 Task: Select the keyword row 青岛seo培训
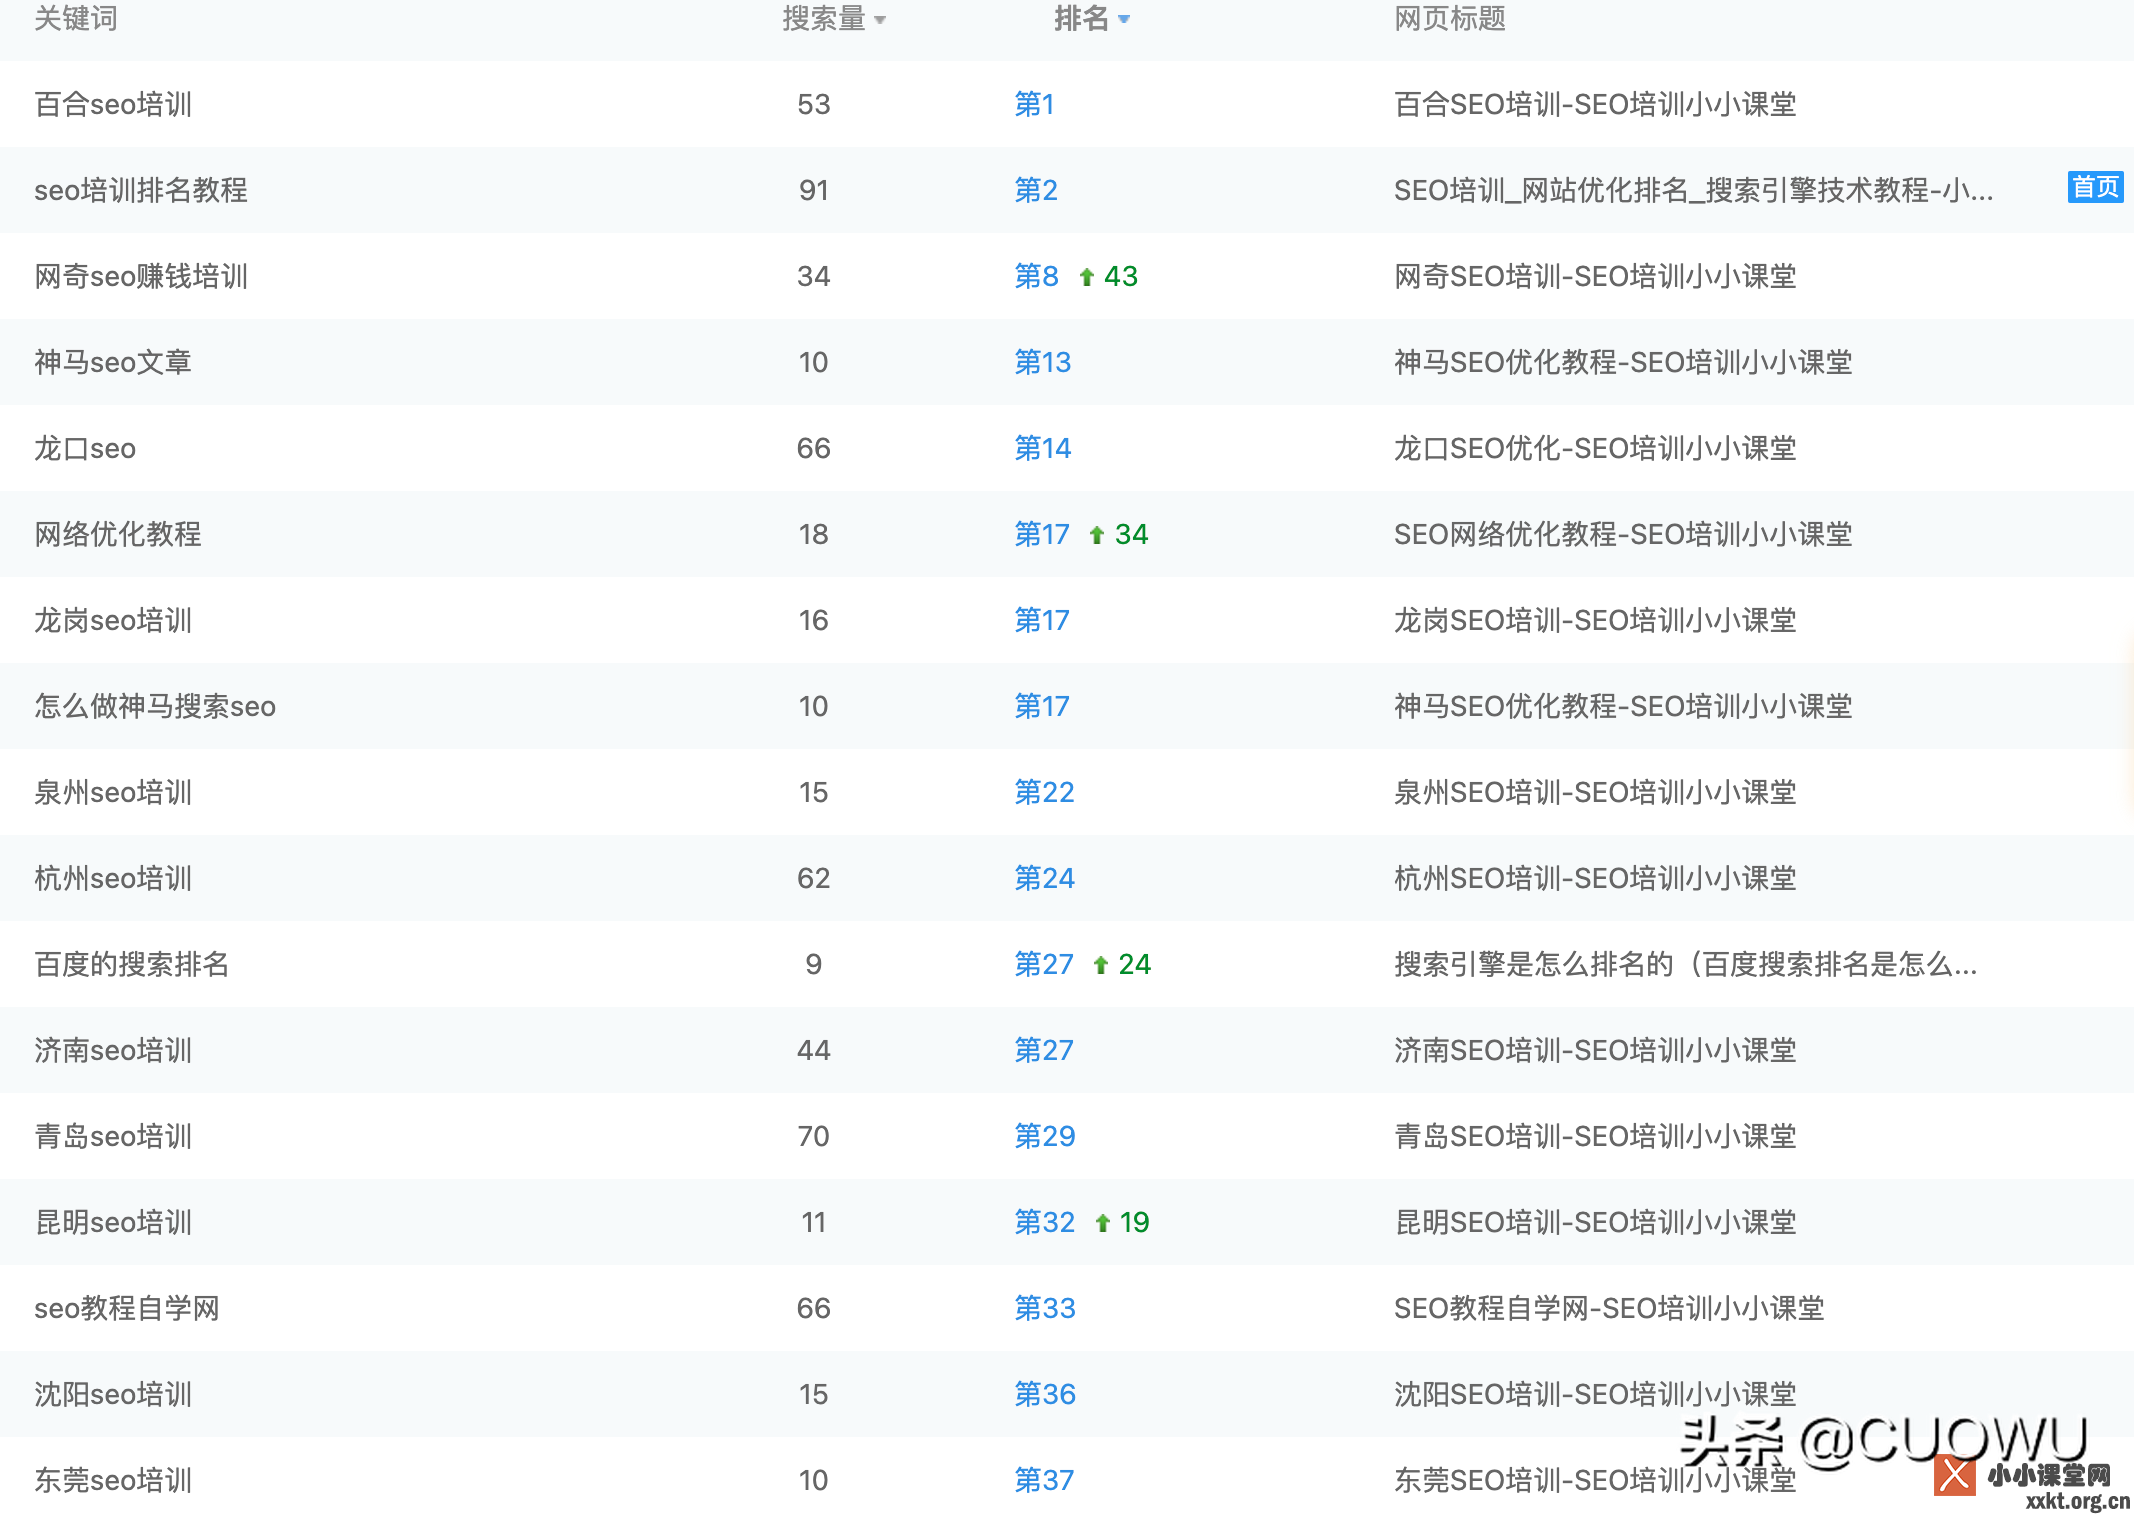tap(112, 1136)
